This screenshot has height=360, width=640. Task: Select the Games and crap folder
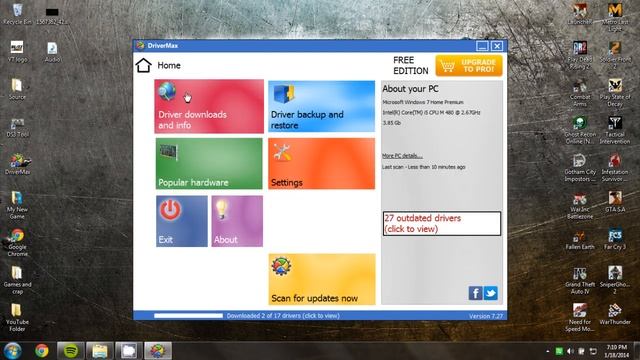17,280
